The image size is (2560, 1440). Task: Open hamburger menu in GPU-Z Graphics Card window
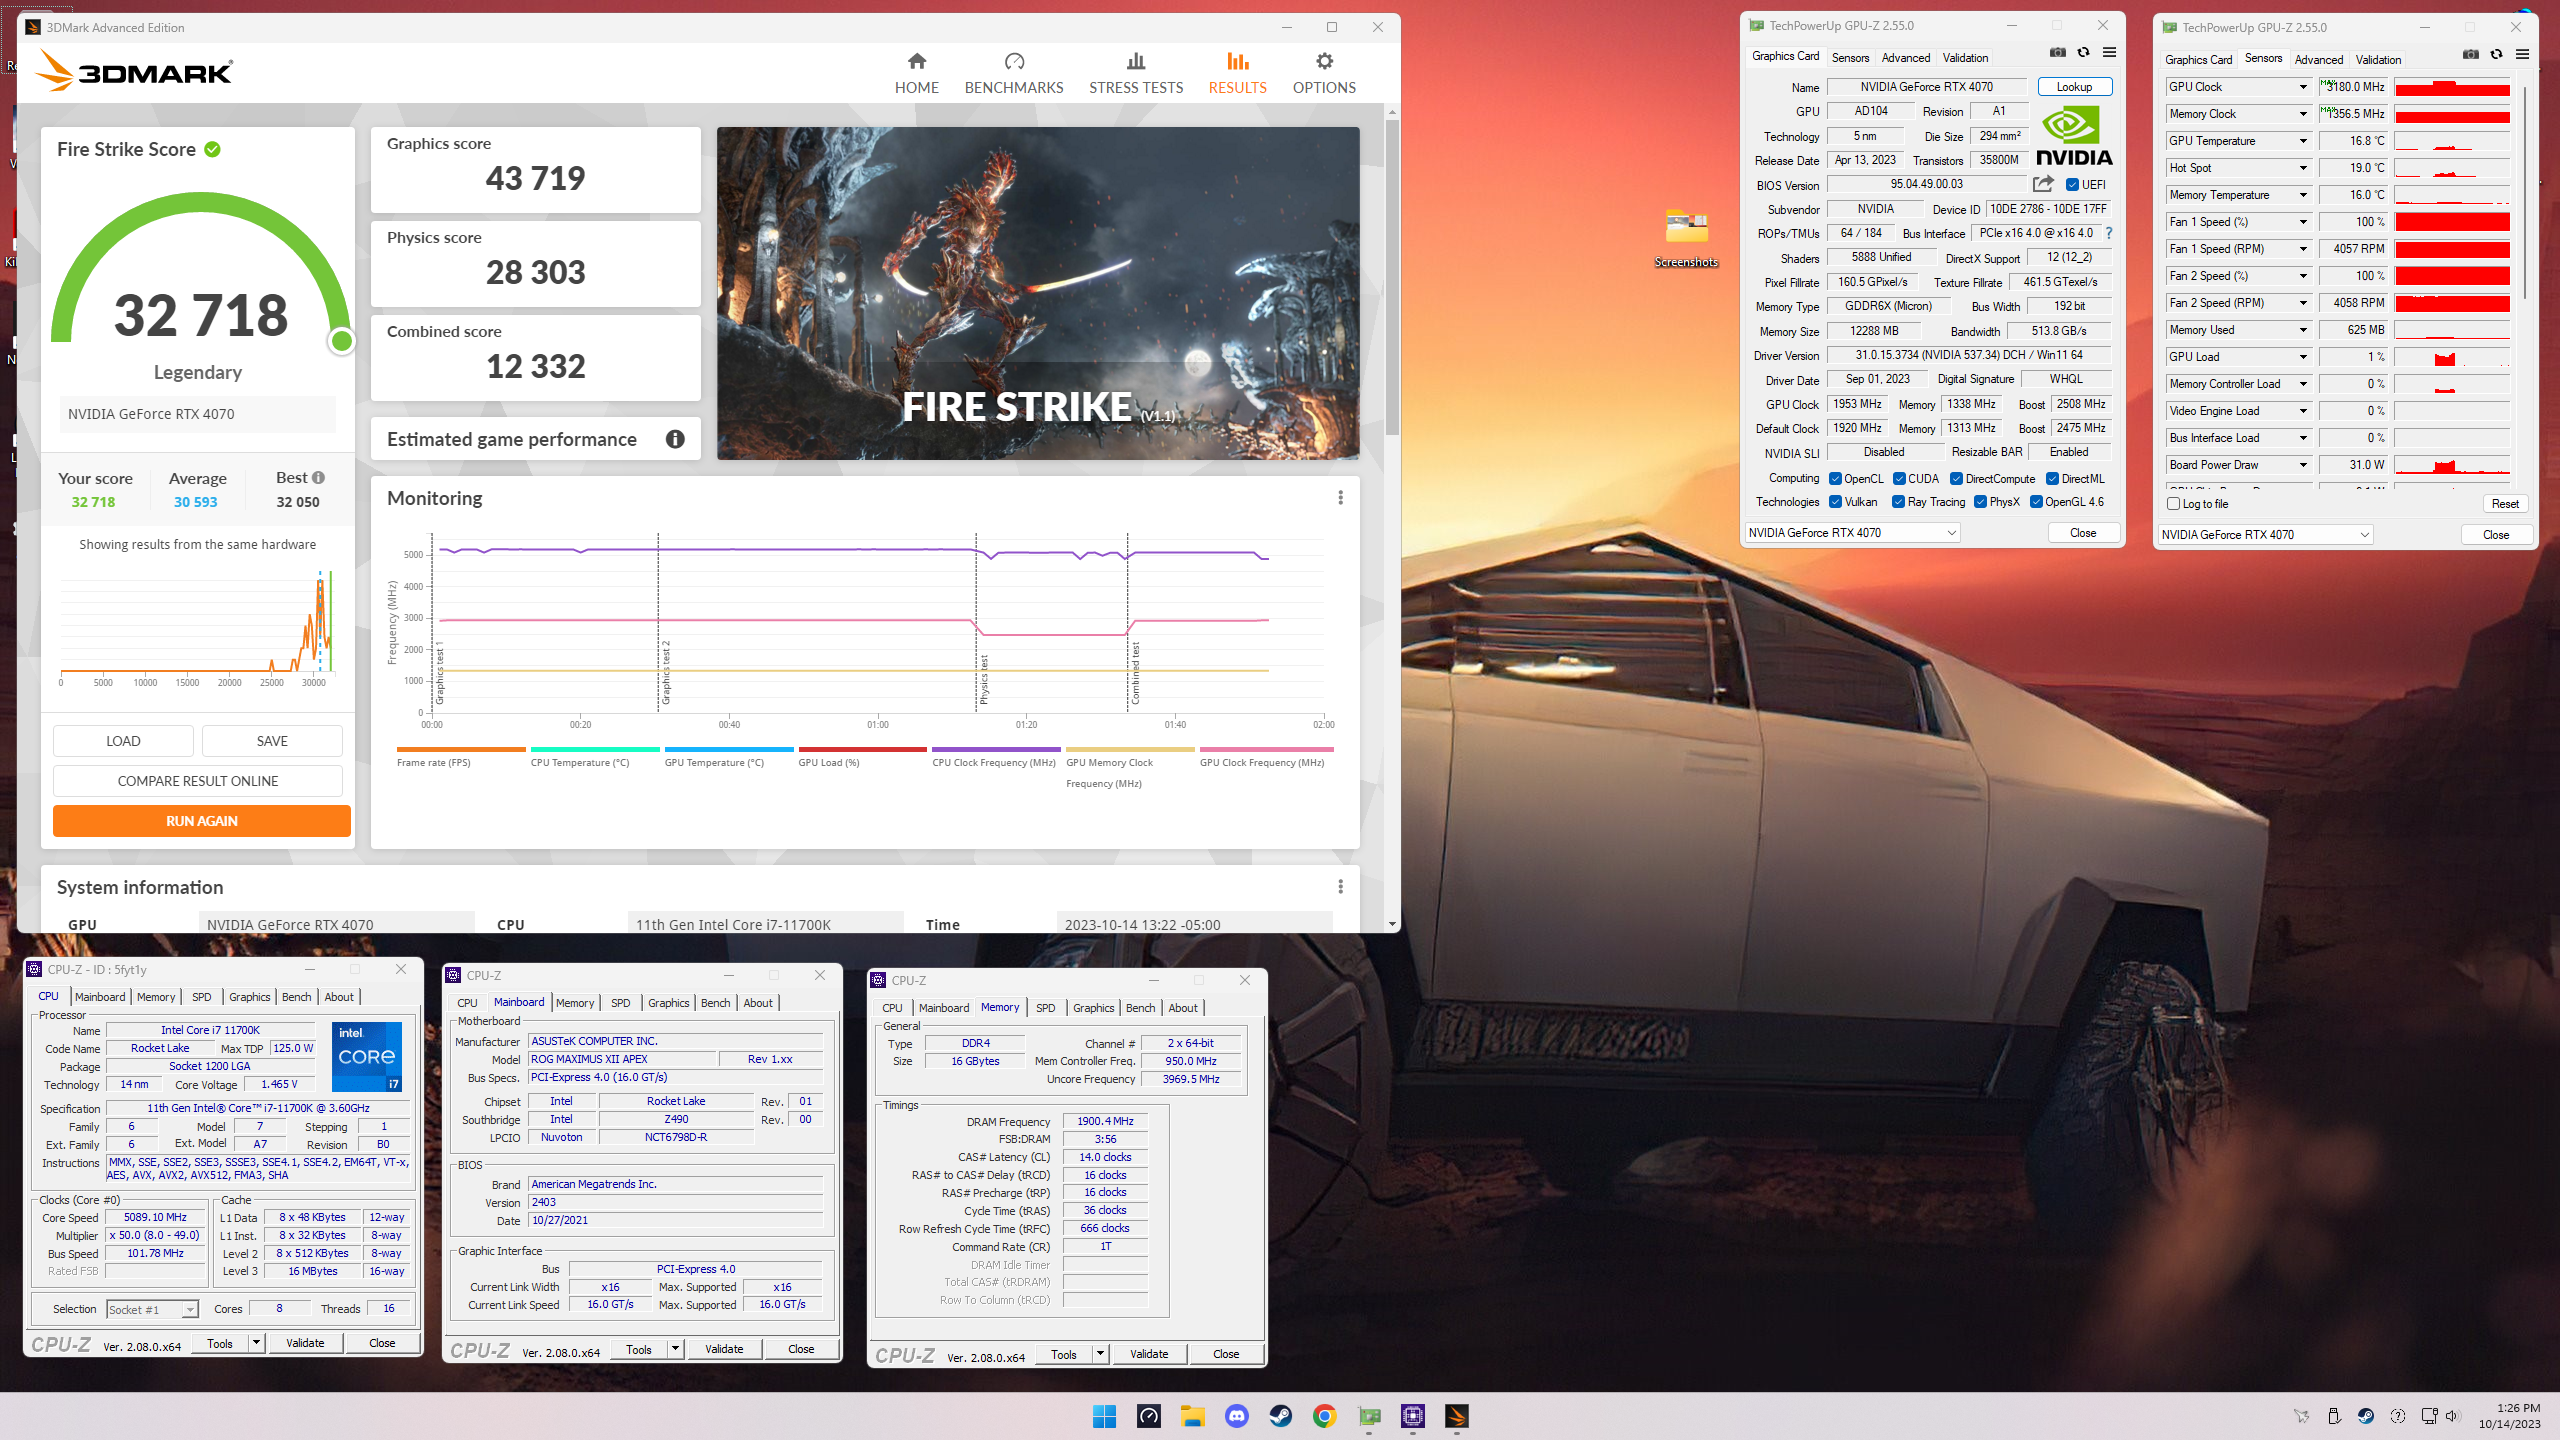2109,53
